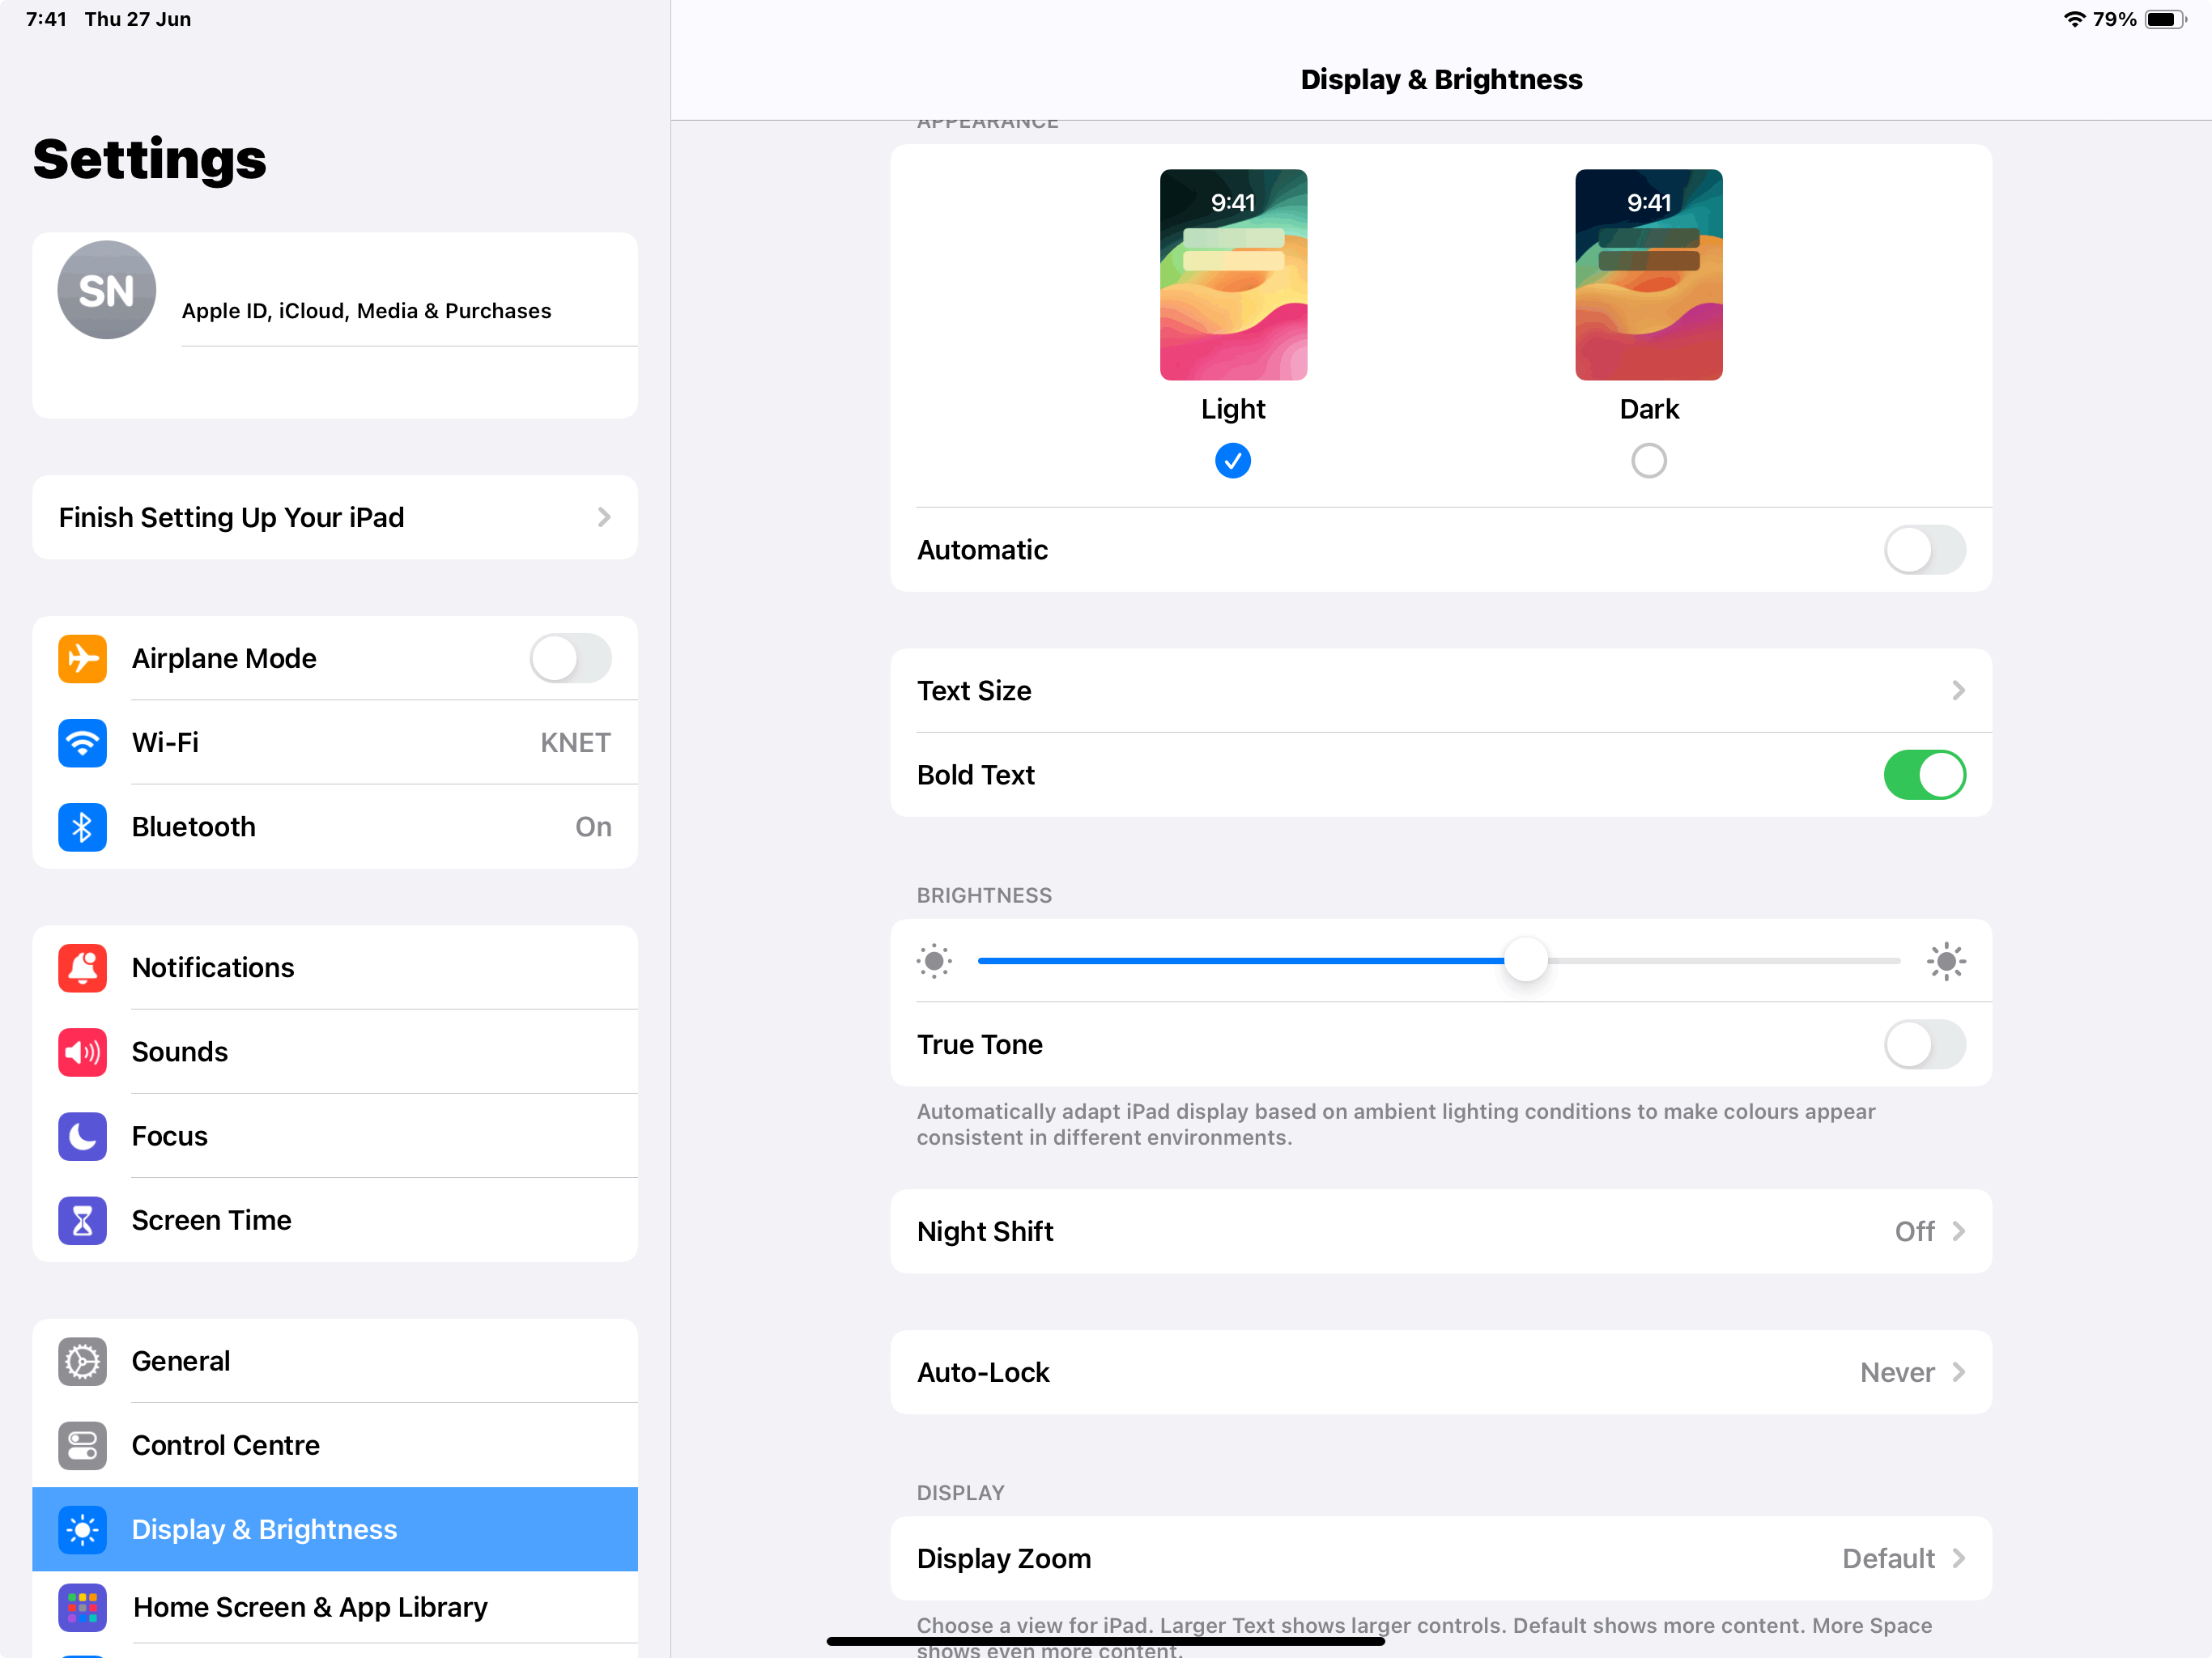This screenshot has height=1658, width=2212.
Task: Tap the Display & Brightness page title
Action: (1441, 80)
